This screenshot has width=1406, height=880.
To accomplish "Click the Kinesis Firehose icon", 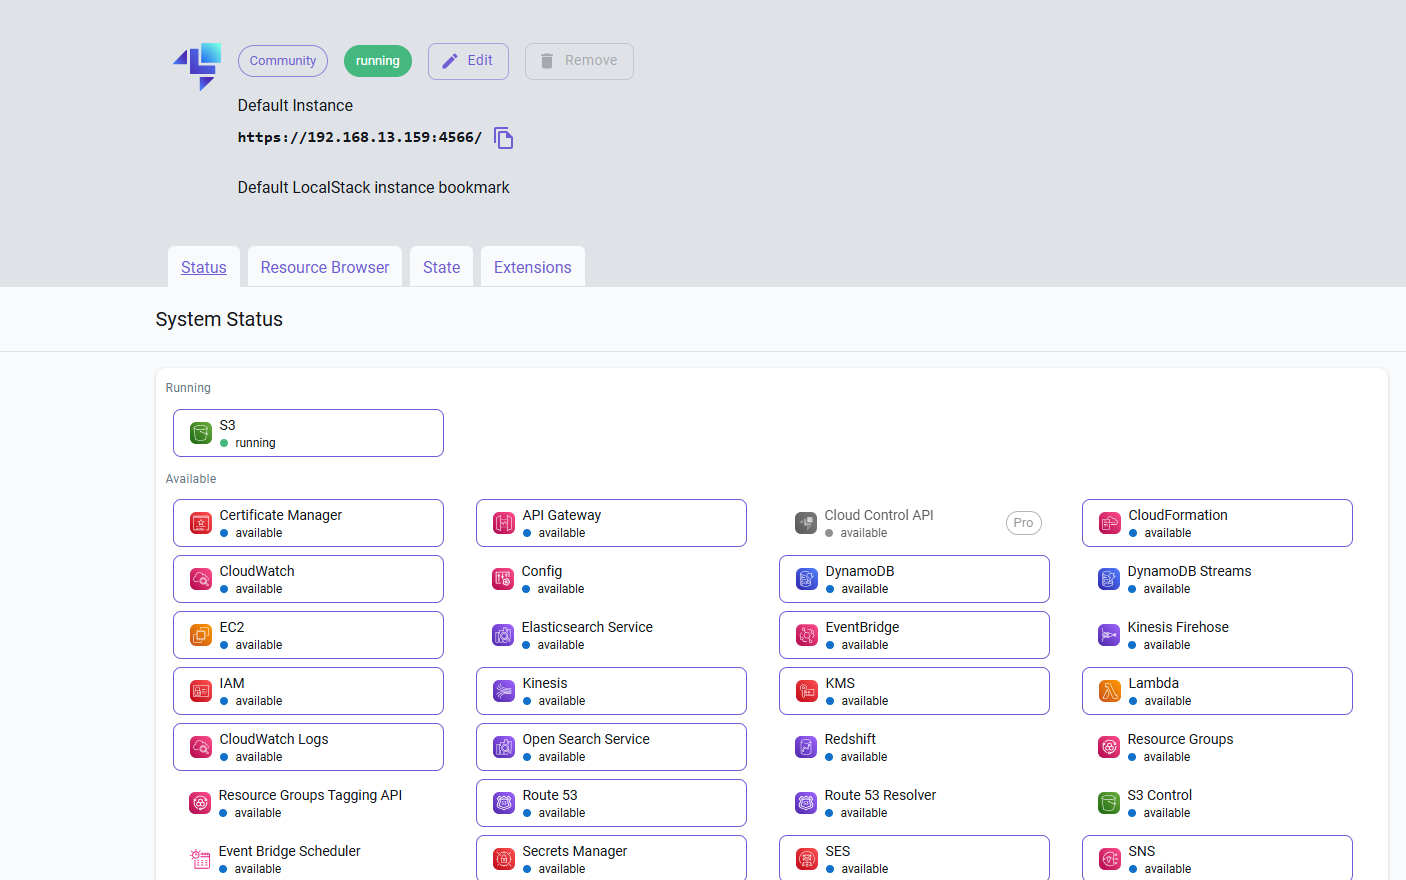I will coord(1109,635).
